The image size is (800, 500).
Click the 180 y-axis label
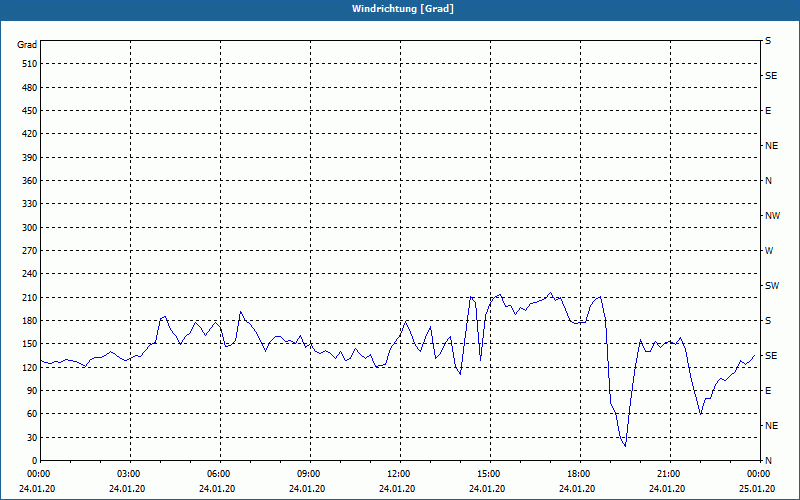tap(30, 321)
